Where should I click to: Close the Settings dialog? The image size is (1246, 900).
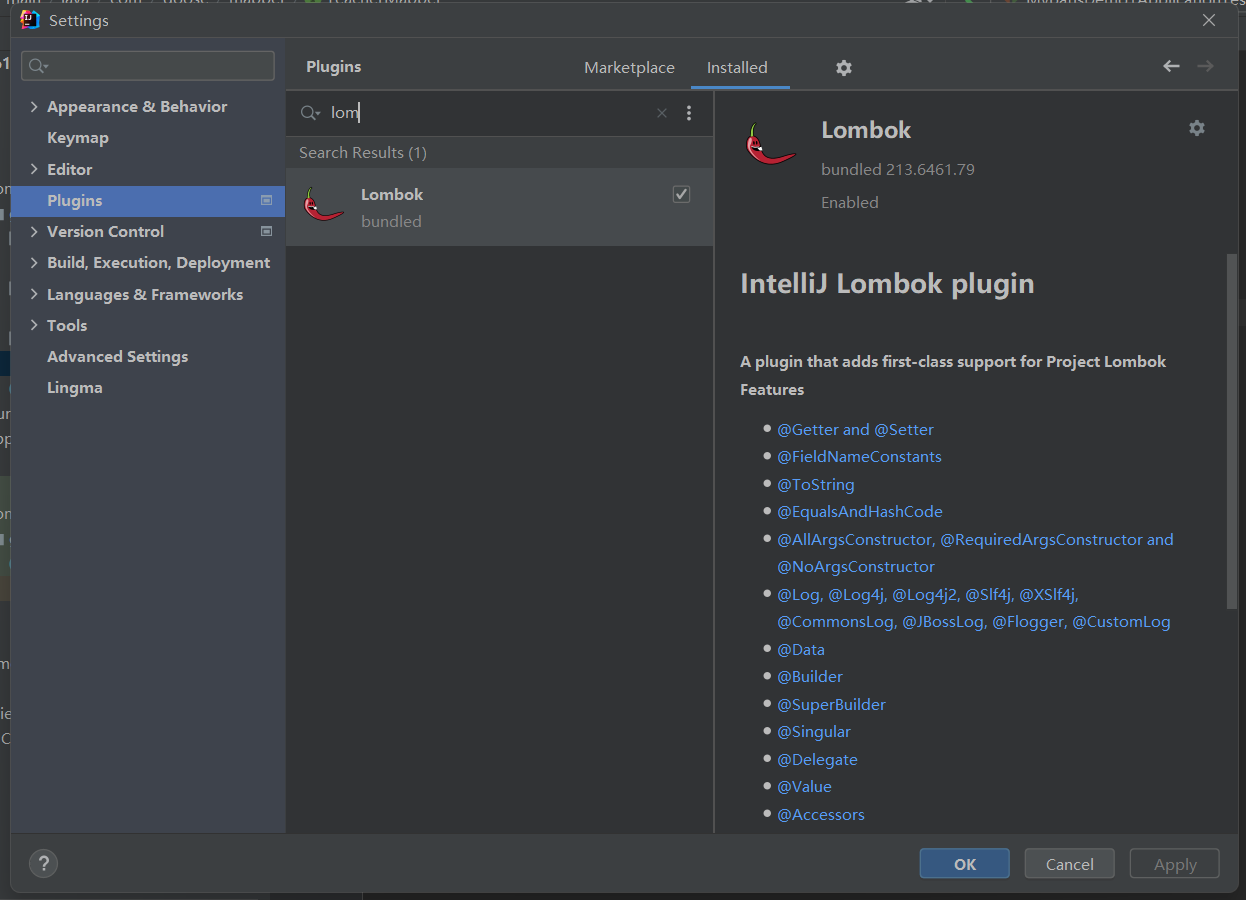click(x=1208, y=20)
